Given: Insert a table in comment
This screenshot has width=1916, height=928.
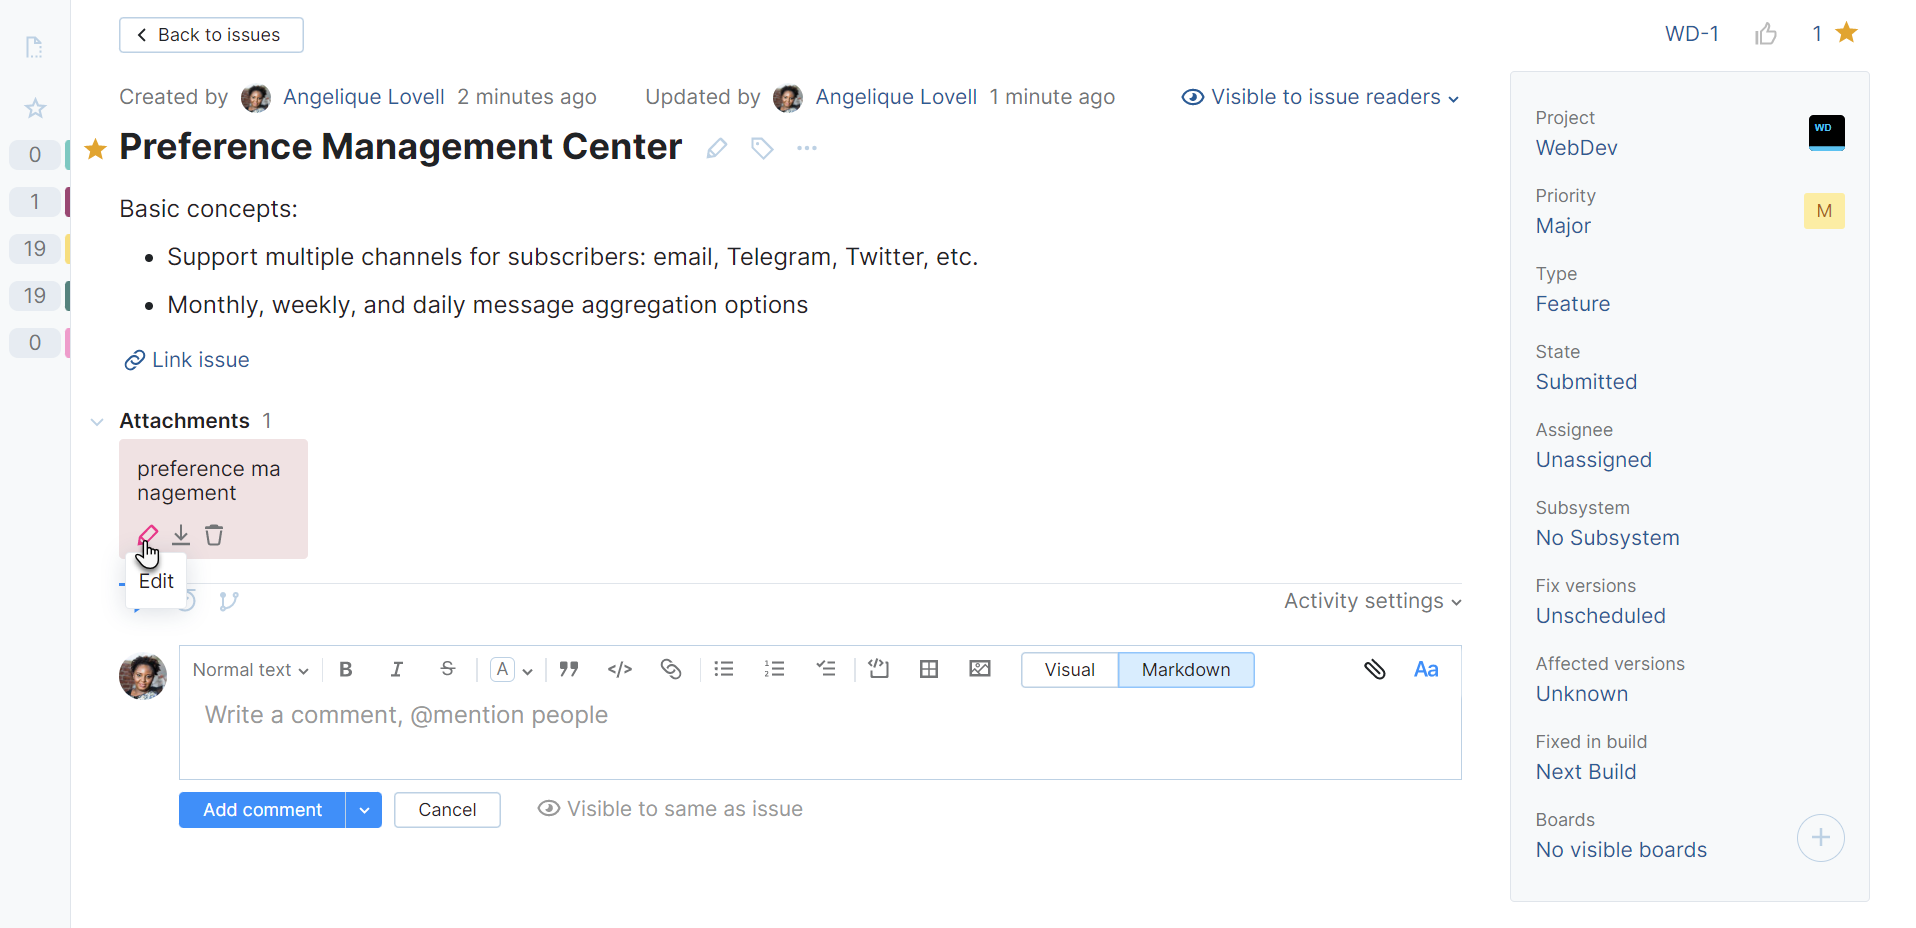Looking at the screenshot, I should [x=929, y=670].
